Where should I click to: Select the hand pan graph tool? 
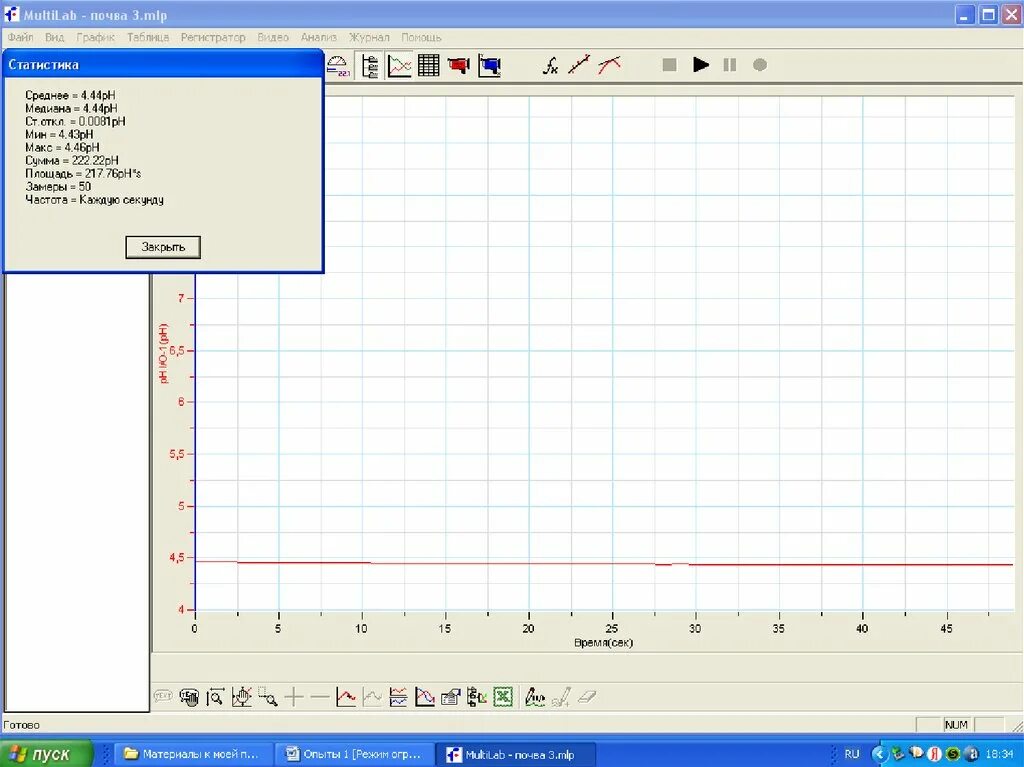(242, 697)
